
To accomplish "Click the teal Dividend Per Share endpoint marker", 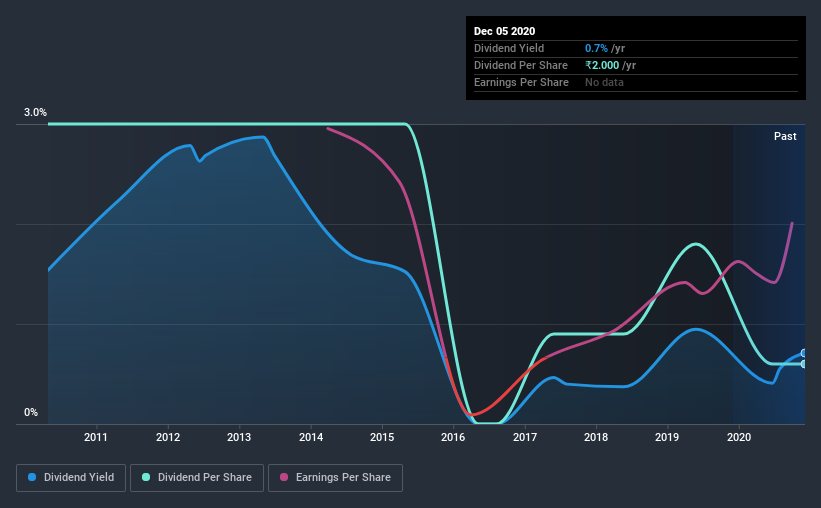I will [x=804, y=363].
